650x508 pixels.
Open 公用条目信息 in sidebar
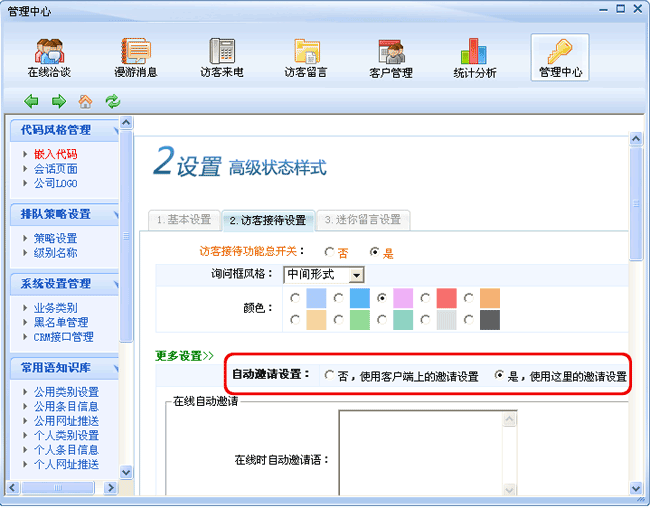(x=66, y=406)
